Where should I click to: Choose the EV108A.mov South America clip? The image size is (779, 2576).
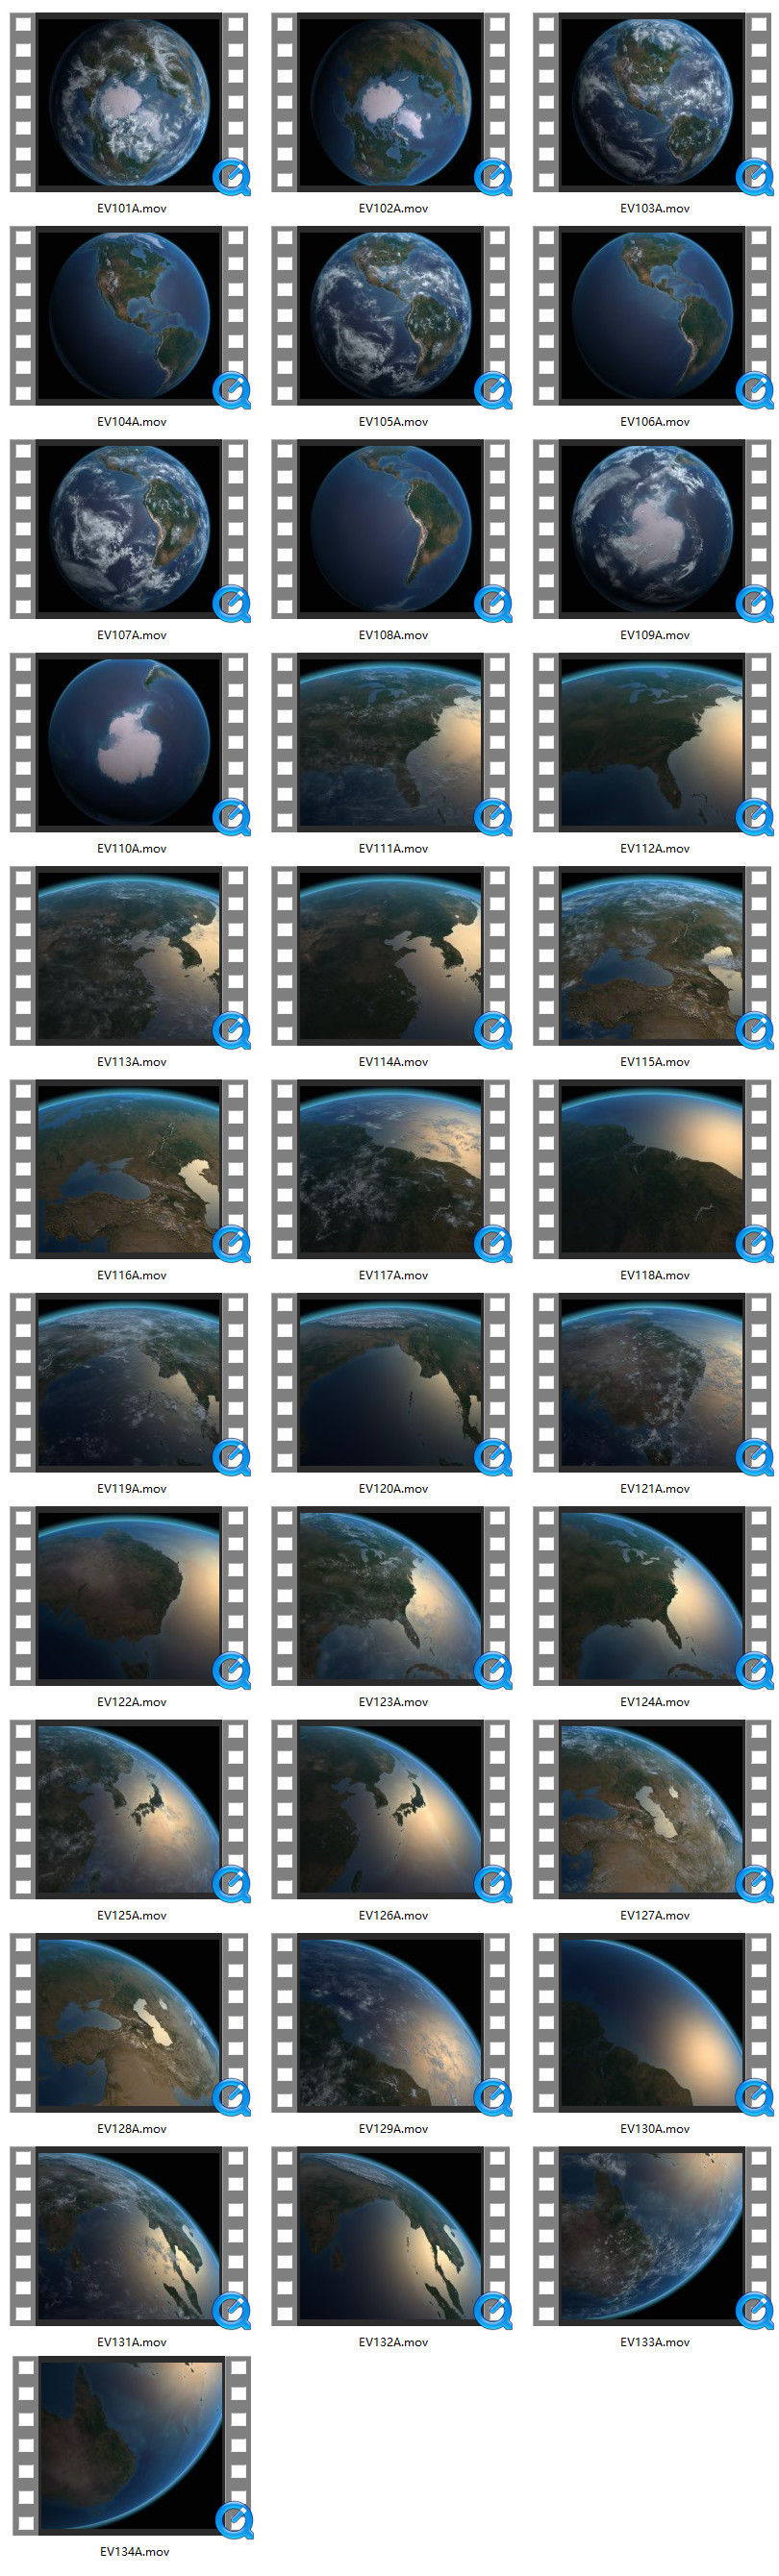point(390,528)
